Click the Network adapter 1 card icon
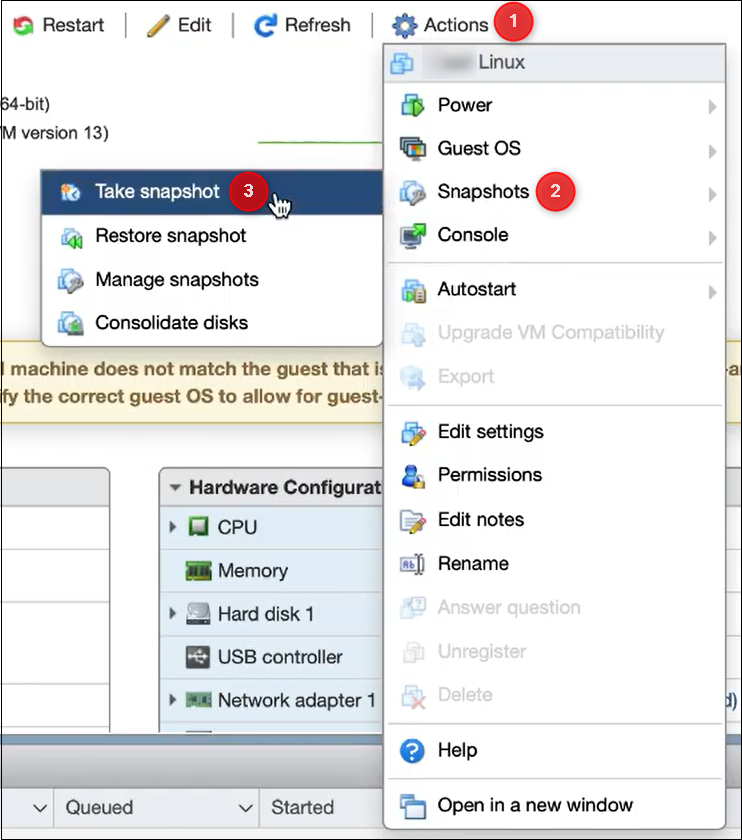This screenshot has width=742, height=840. click(x=198, y=700)
